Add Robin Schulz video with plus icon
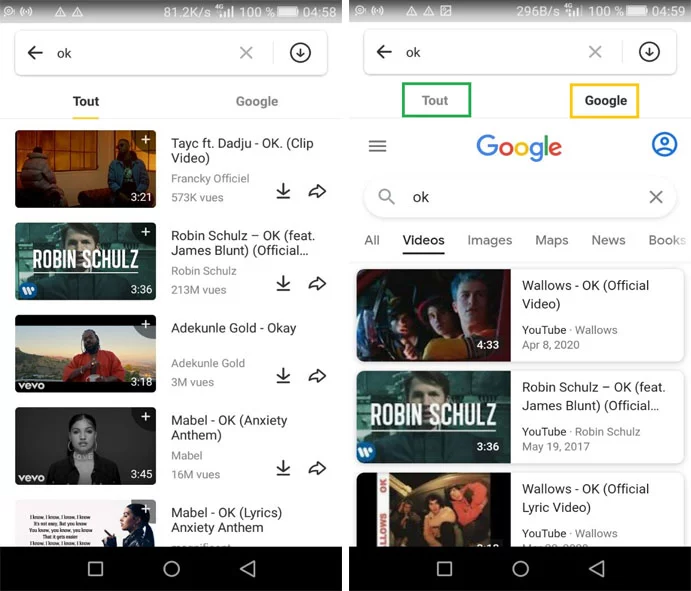 coord(145,232)
